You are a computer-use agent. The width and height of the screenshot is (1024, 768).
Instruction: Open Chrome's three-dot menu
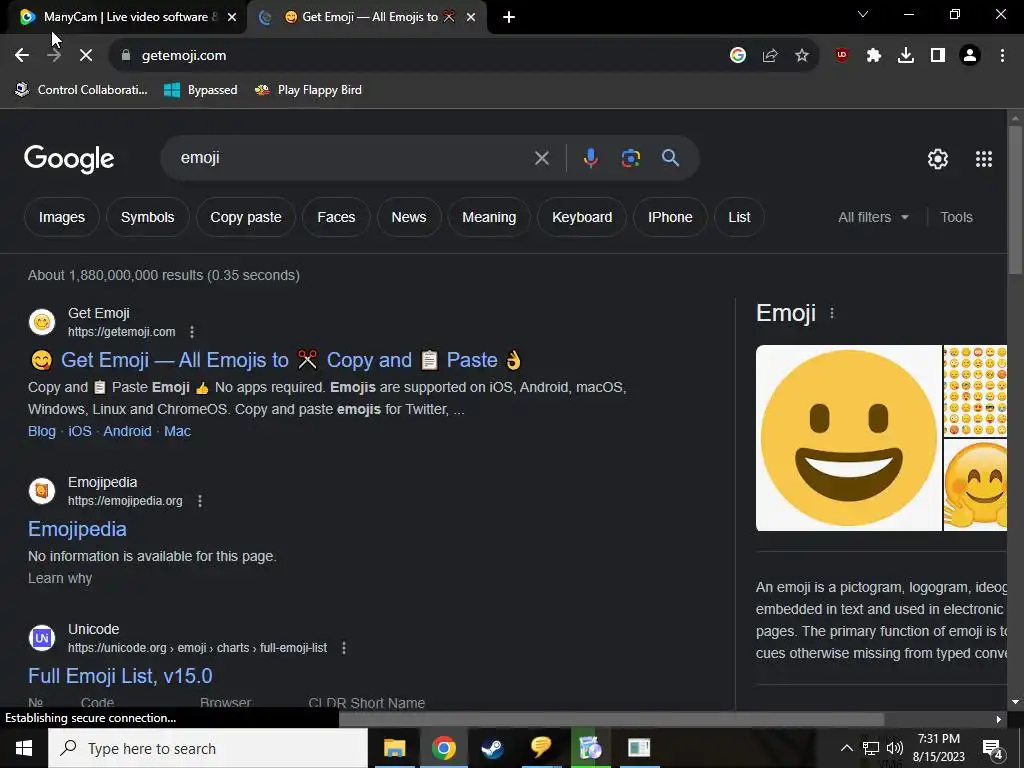[x=1002, y=56]
